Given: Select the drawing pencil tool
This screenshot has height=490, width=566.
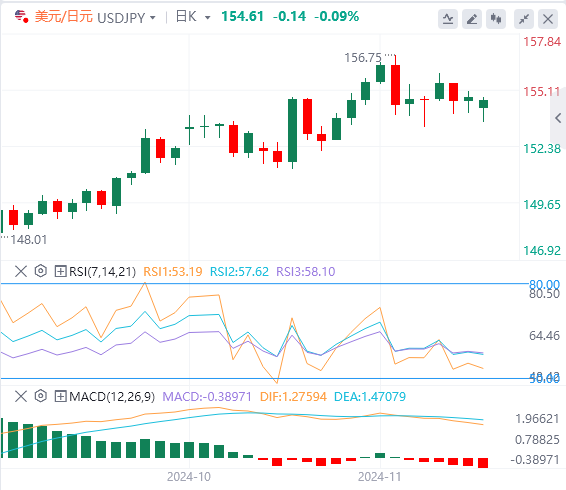Looking at the screenshot, I should tap(472, 19).
